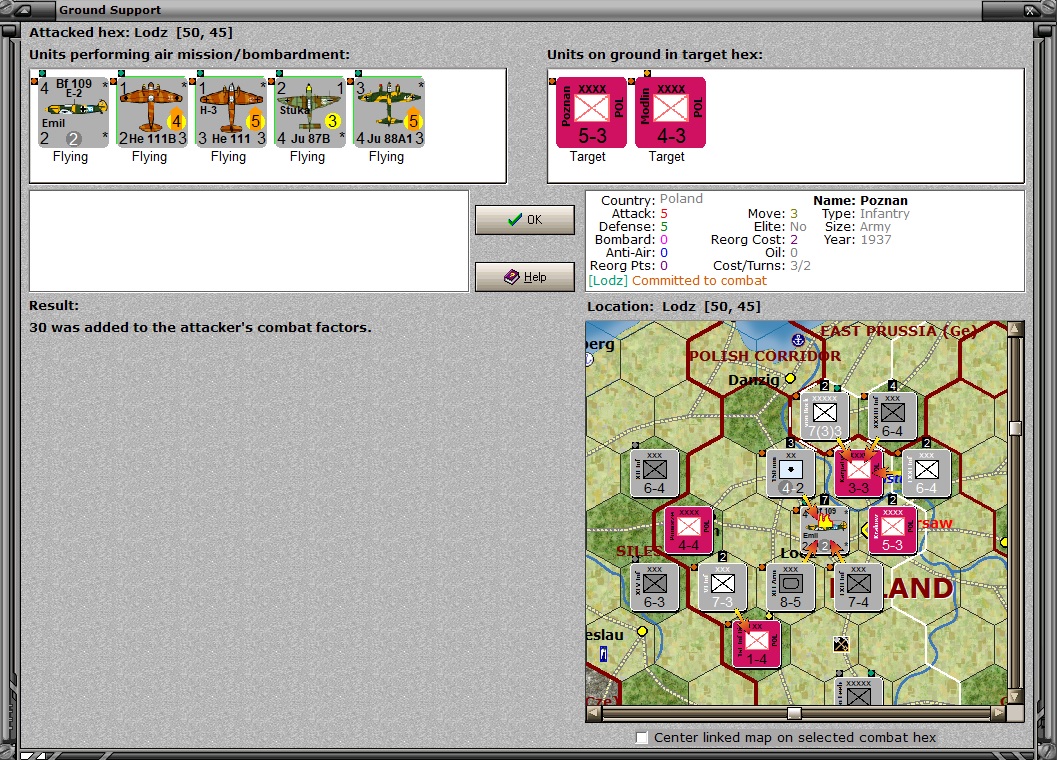Click the map horizontal scrollbar thumb
The image size is (1057, 760).
click(x=794, y=713)
